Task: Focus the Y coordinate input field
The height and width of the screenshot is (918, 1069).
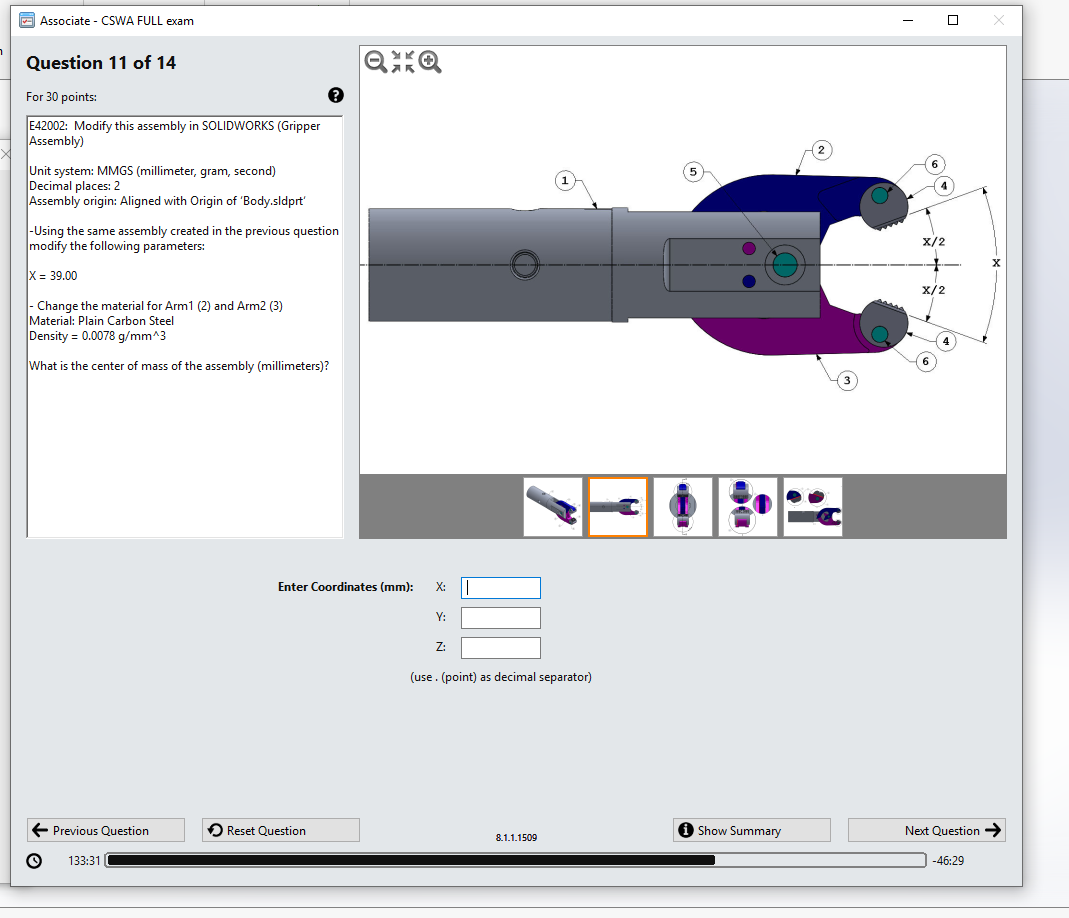Action: click(500, 618)
